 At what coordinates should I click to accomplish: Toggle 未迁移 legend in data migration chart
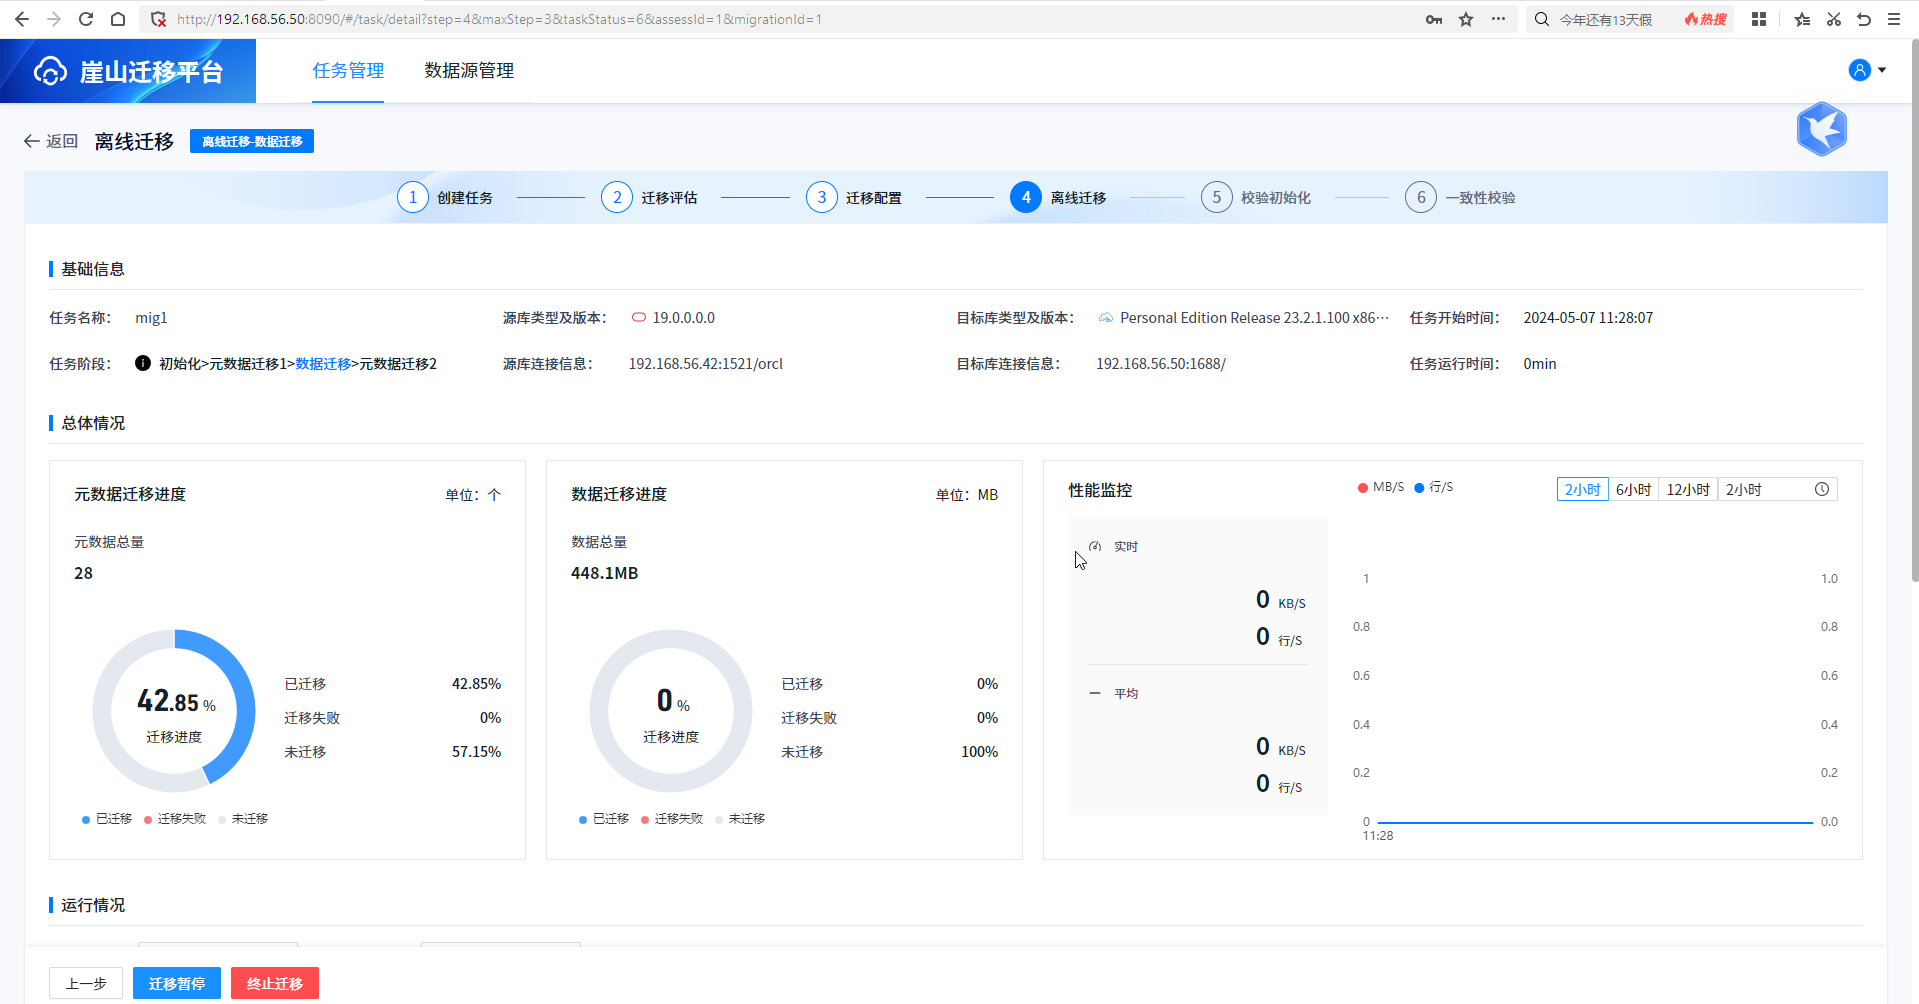tap(740, 819)
